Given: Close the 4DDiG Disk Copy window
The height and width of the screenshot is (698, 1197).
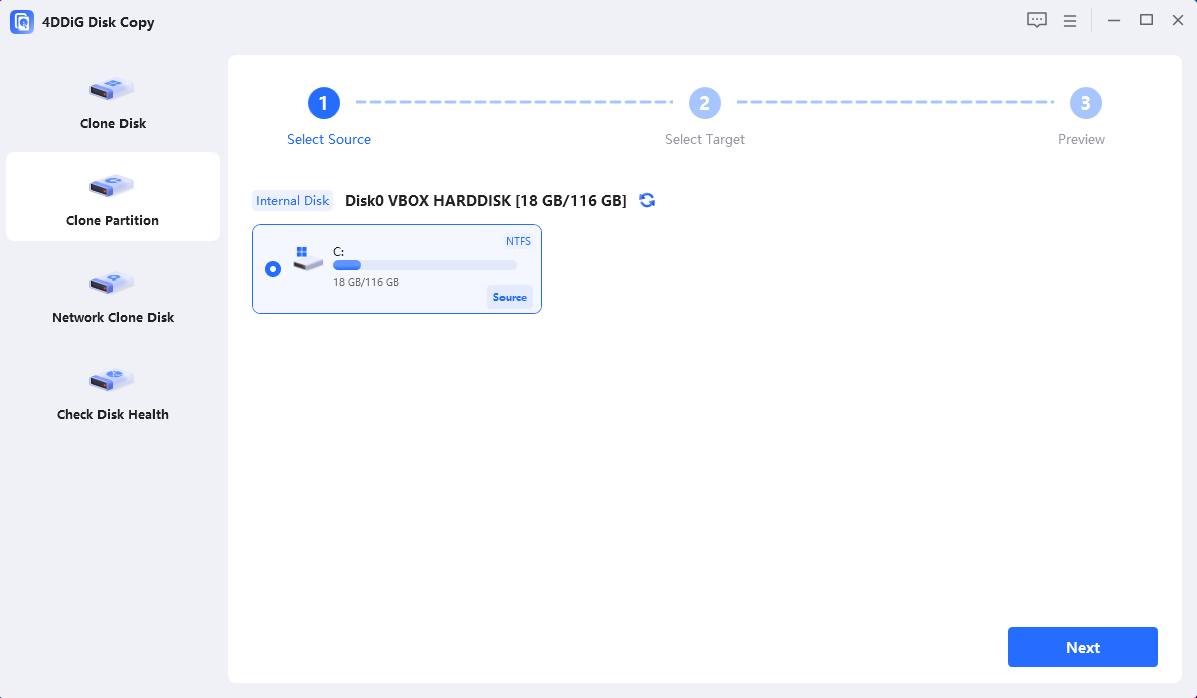Looking at the screenshot, I should (1178, 21).
